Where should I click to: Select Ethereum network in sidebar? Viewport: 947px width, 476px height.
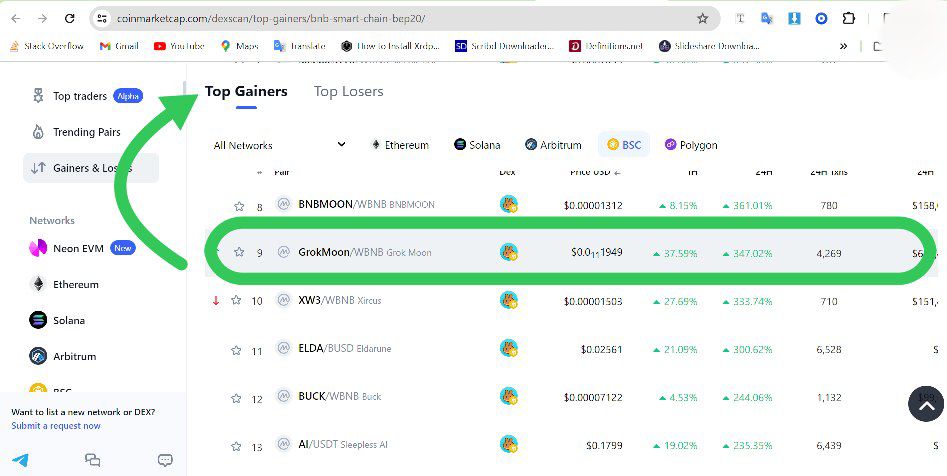[x=64, y=285]
